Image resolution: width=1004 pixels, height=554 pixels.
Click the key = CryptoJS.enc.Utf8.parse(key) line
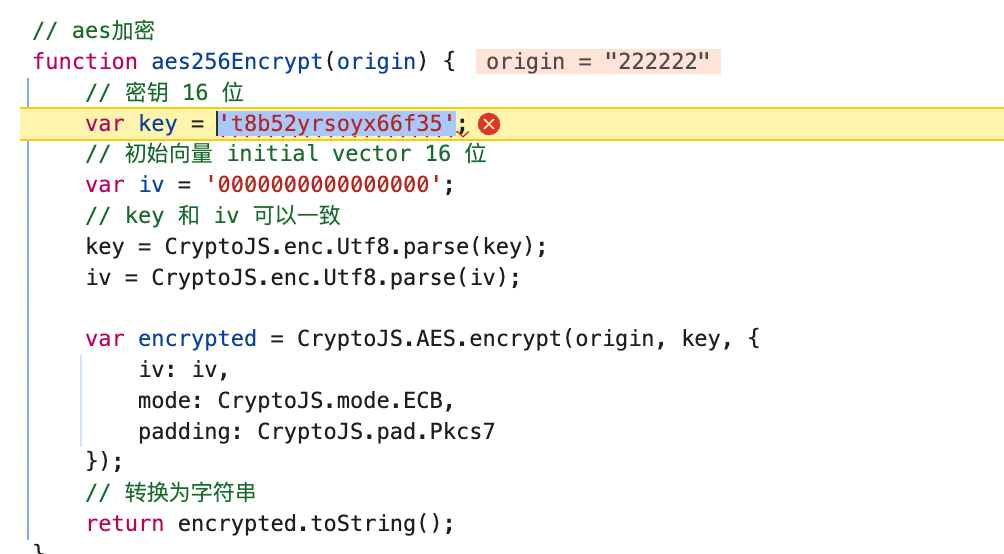[316, 247]
